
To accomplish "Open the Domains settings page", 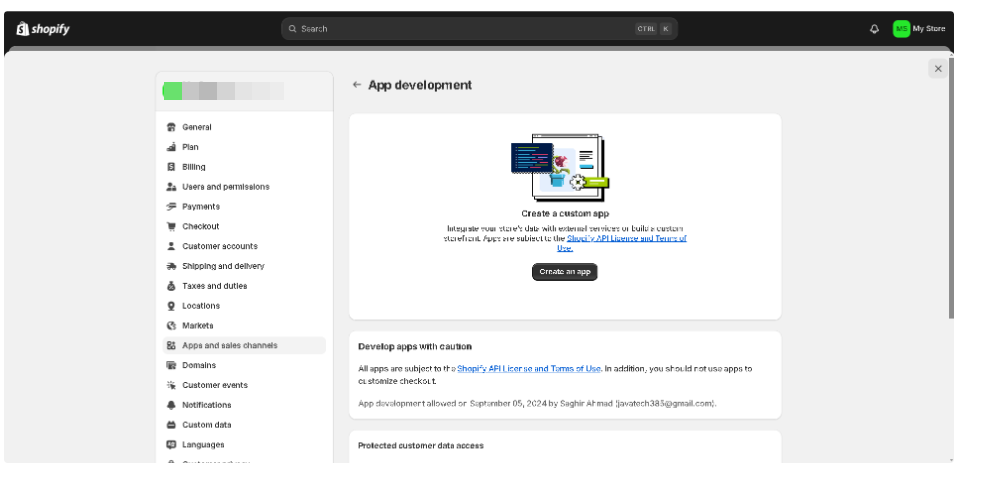I will pyautogui.click(x=199, y=365).
